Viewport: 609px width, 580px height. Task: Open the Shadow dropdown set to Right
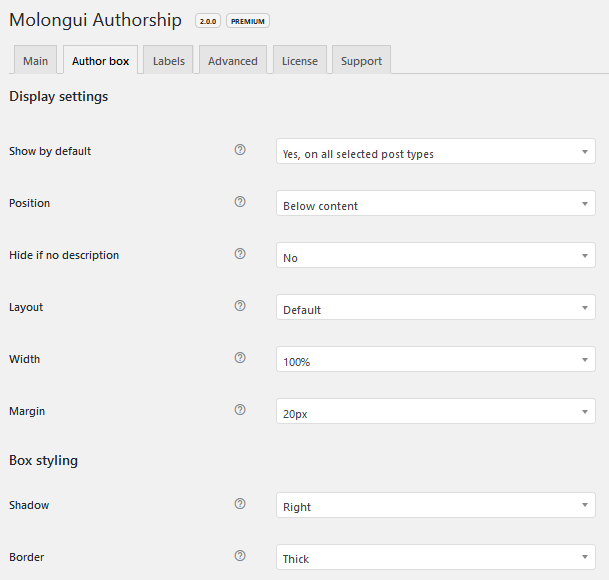(435, 506)
